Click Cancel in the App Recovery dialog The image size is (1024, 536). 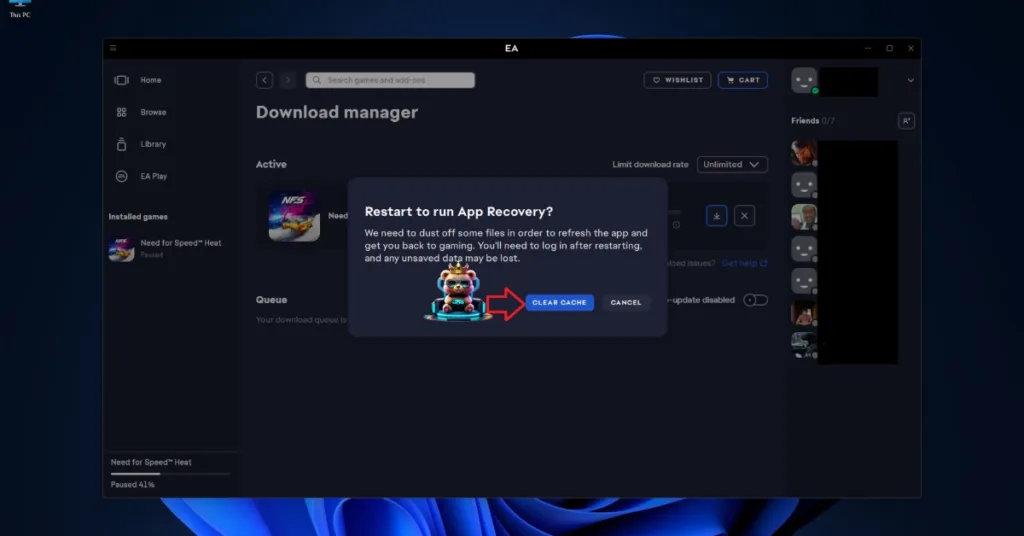pyautogui.click(x=626, y=302)
